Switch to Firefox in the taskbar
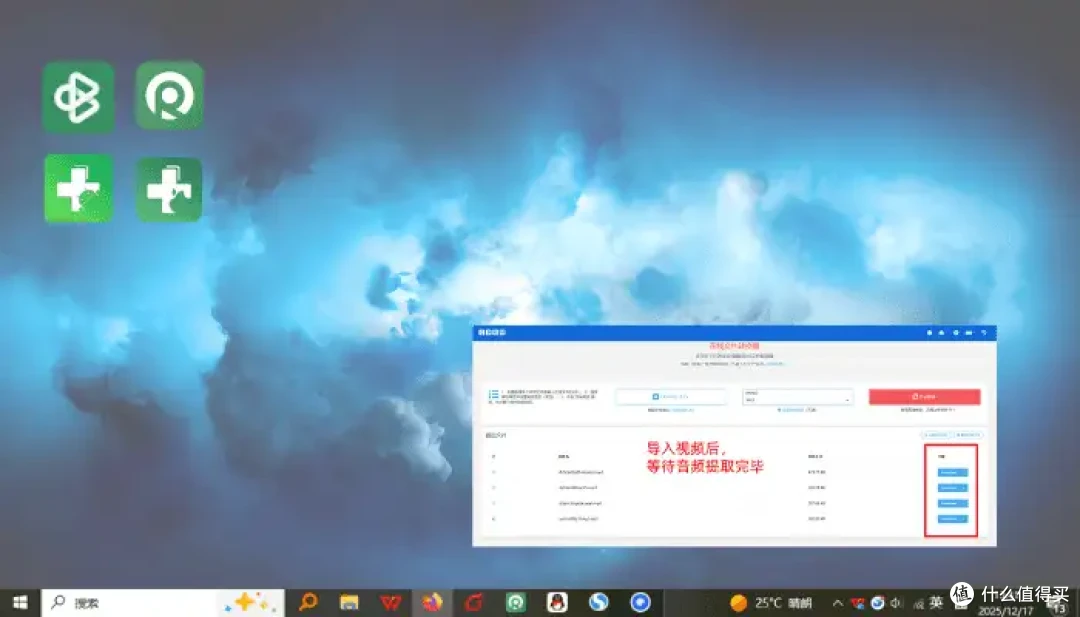Image resolution: width=1080 pixels, height=617 pixels. tap(433, 603)
